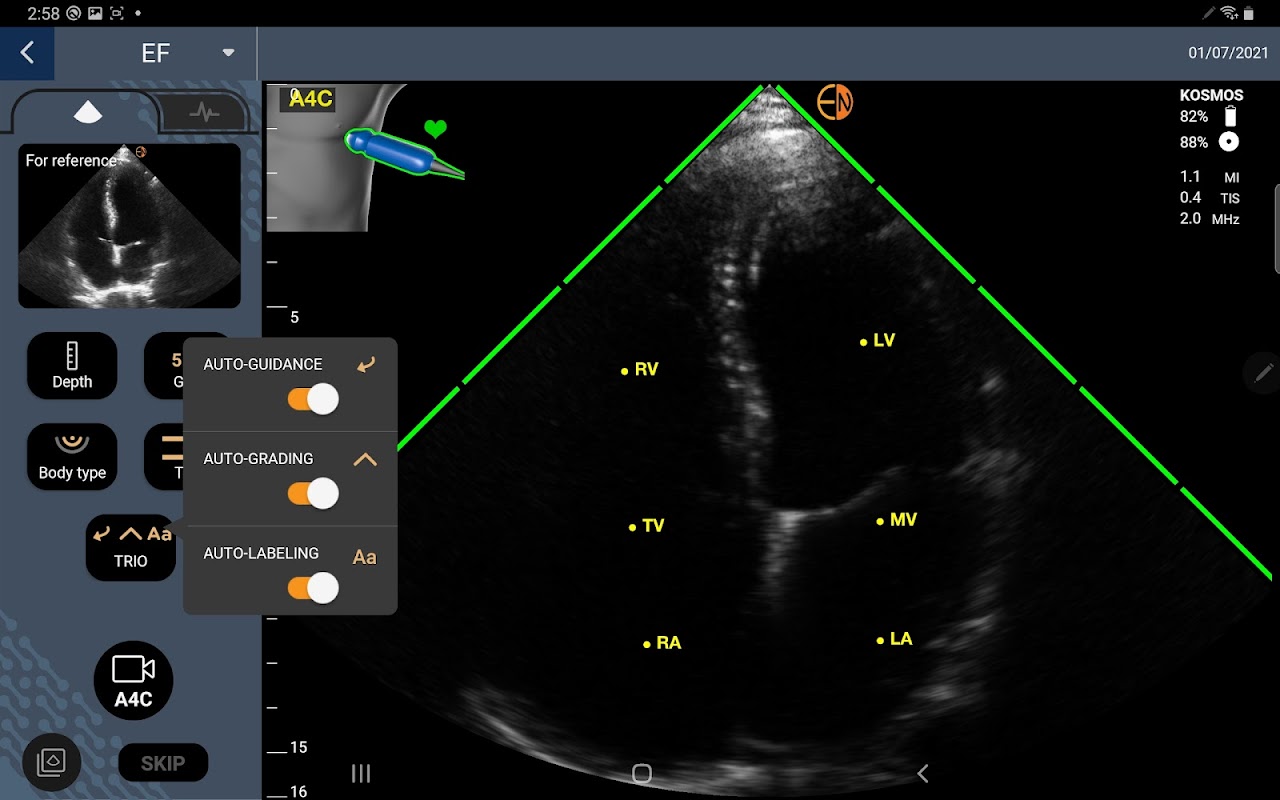Click the auto-labeling Aa icon
This screenshot has width=1280, height=800.
point(365,557)
